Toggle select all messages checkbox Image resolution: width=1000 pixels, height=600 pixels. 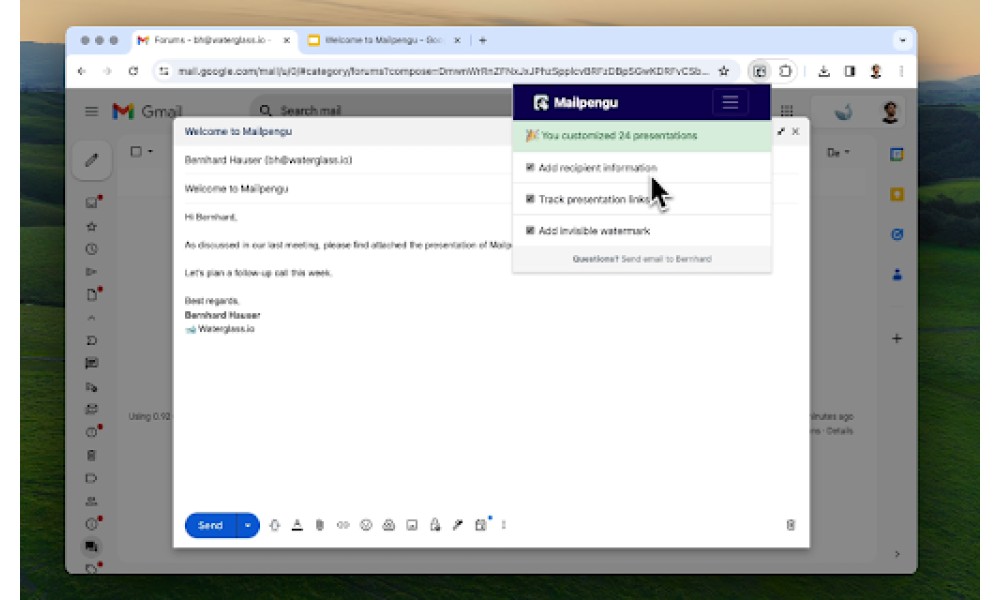point(136,152)
